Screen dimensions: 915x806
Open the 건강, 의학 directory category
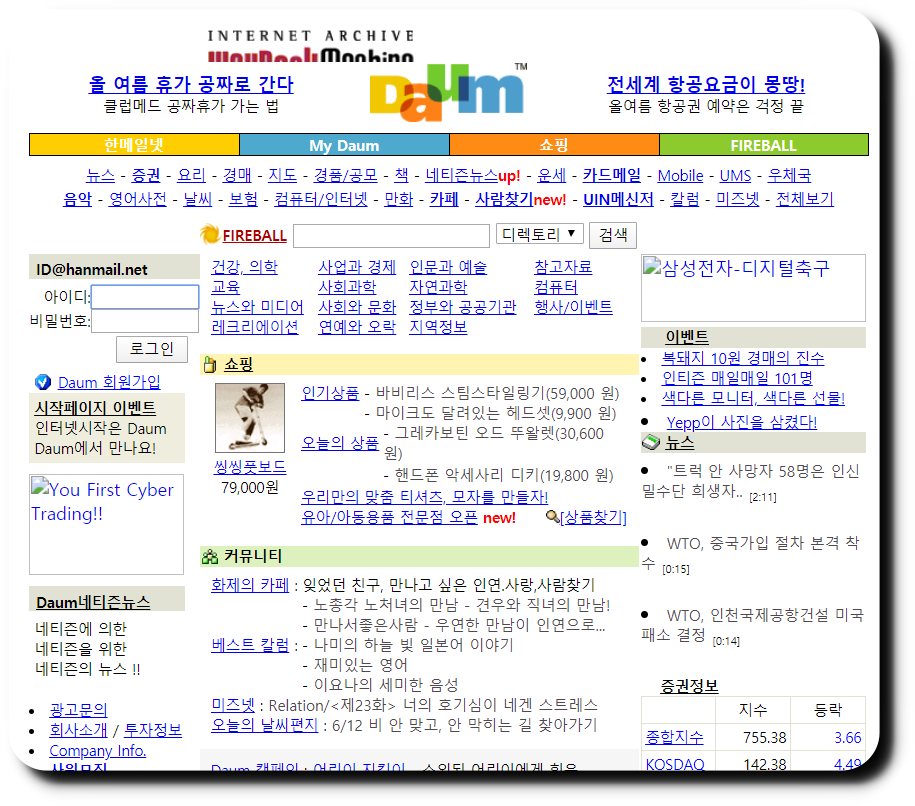tap(245, 267)
